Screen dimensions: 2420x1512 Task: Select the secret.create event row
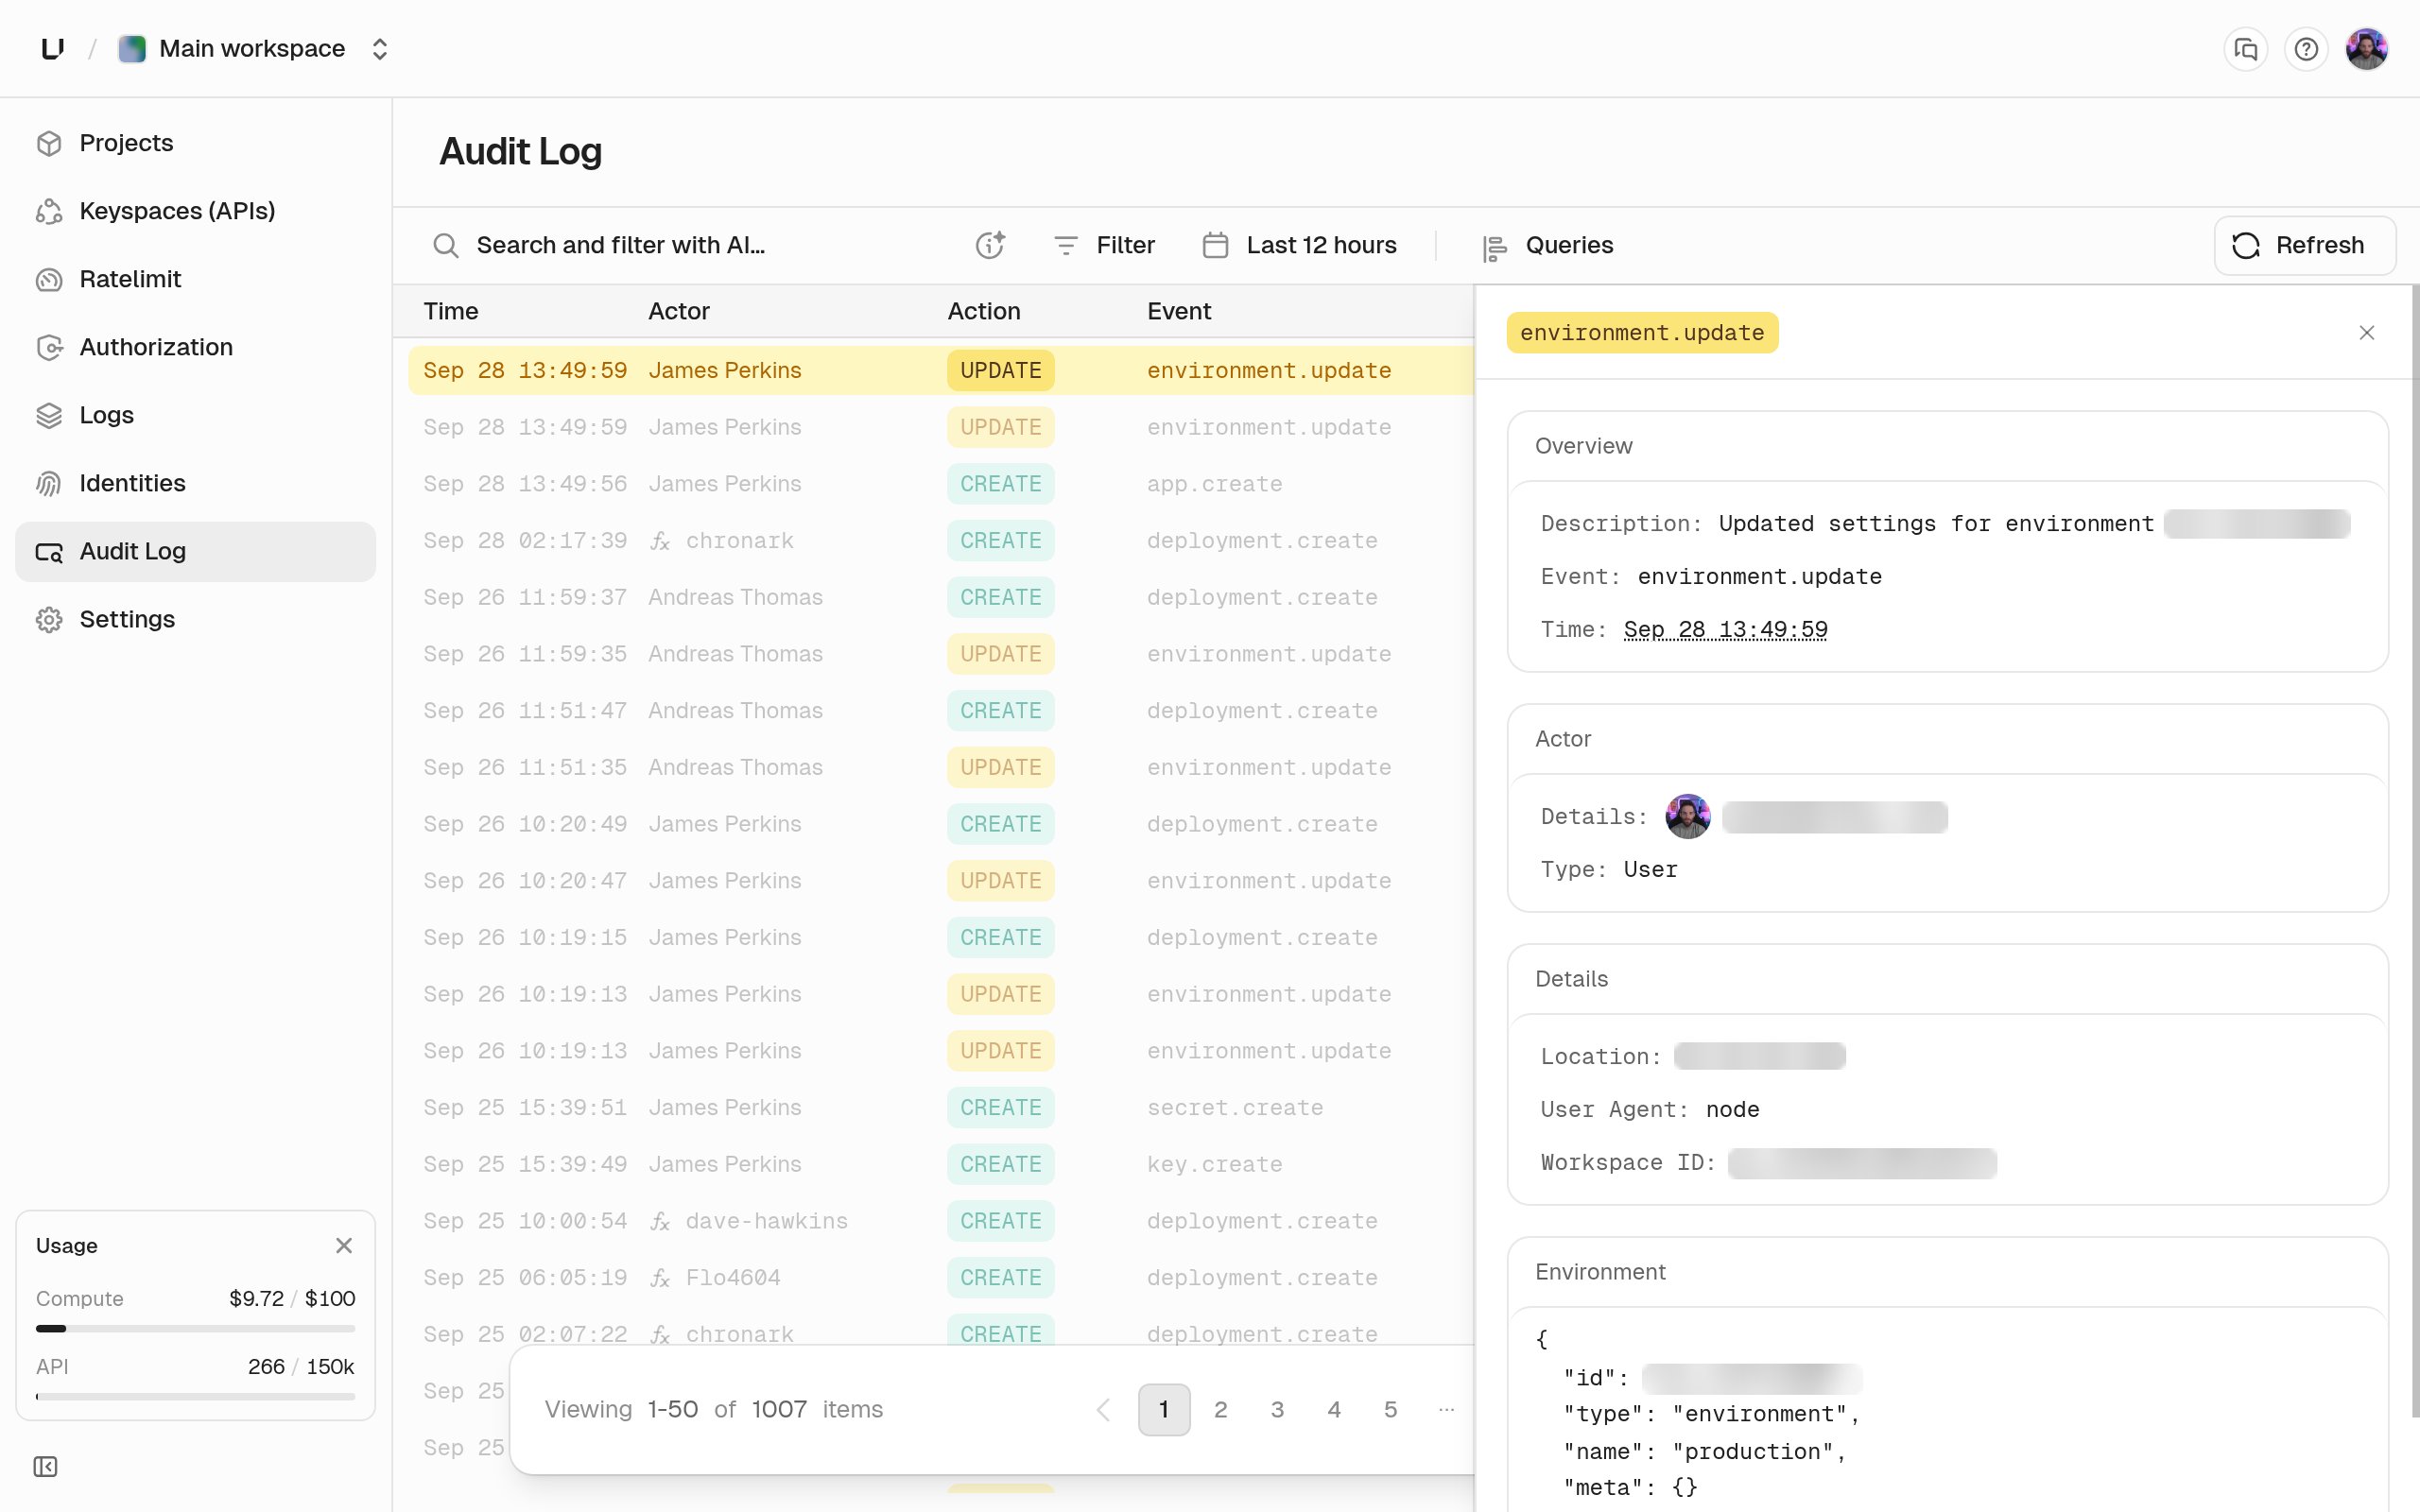coord(940,1108)
